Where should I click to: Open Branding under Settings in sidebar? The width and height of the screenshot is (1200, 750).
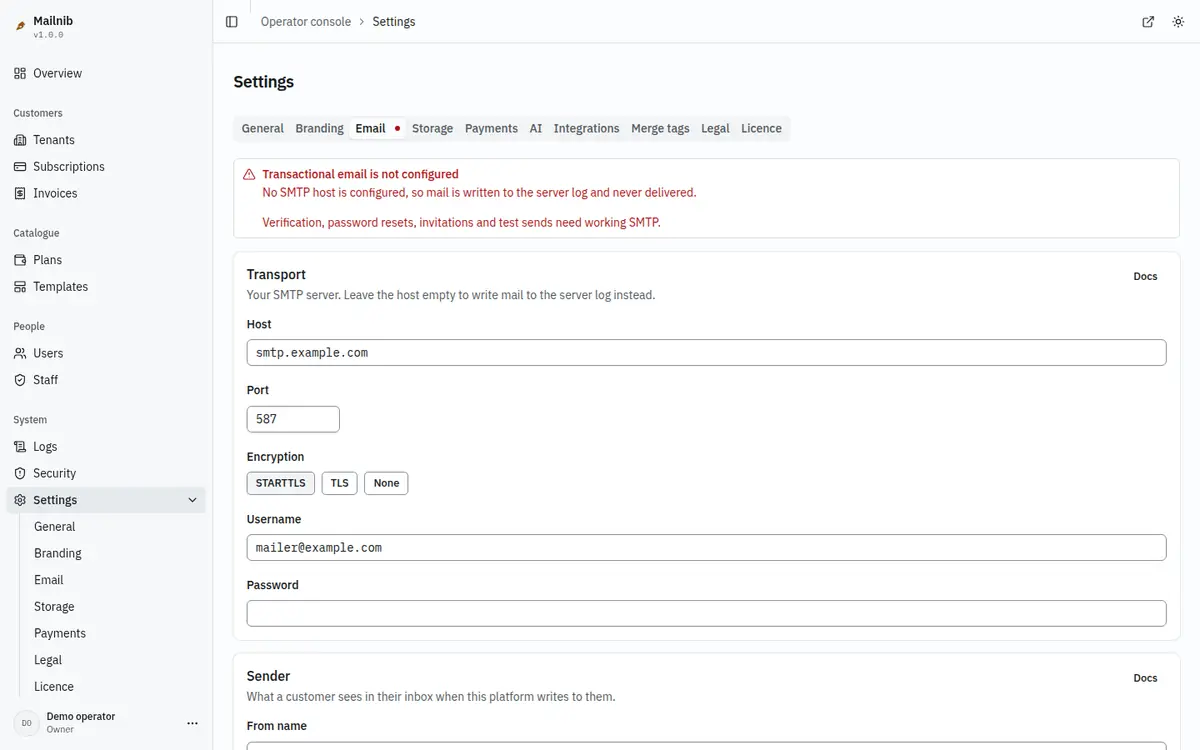tap(116, 553)
